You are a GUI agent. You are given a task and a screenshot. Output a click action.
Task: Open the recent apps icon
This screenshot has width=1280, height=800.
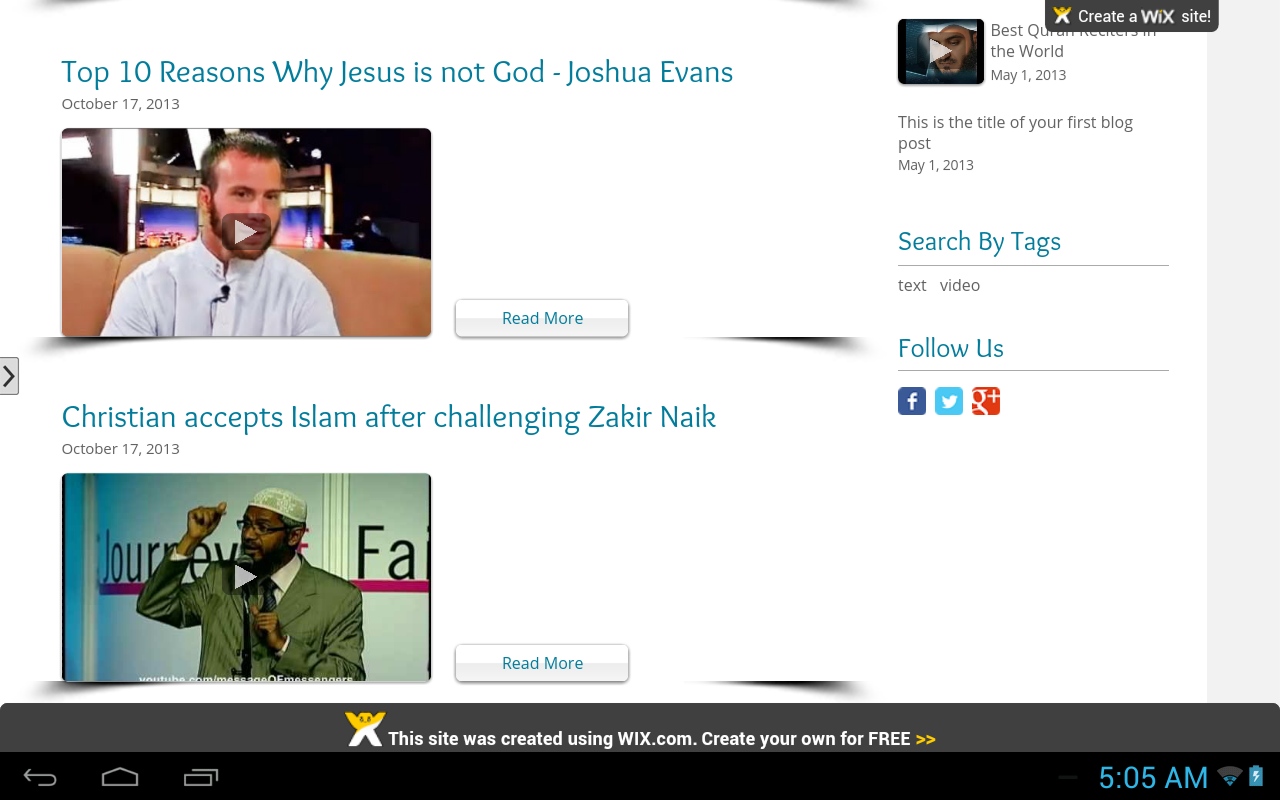tap(201, 777)
